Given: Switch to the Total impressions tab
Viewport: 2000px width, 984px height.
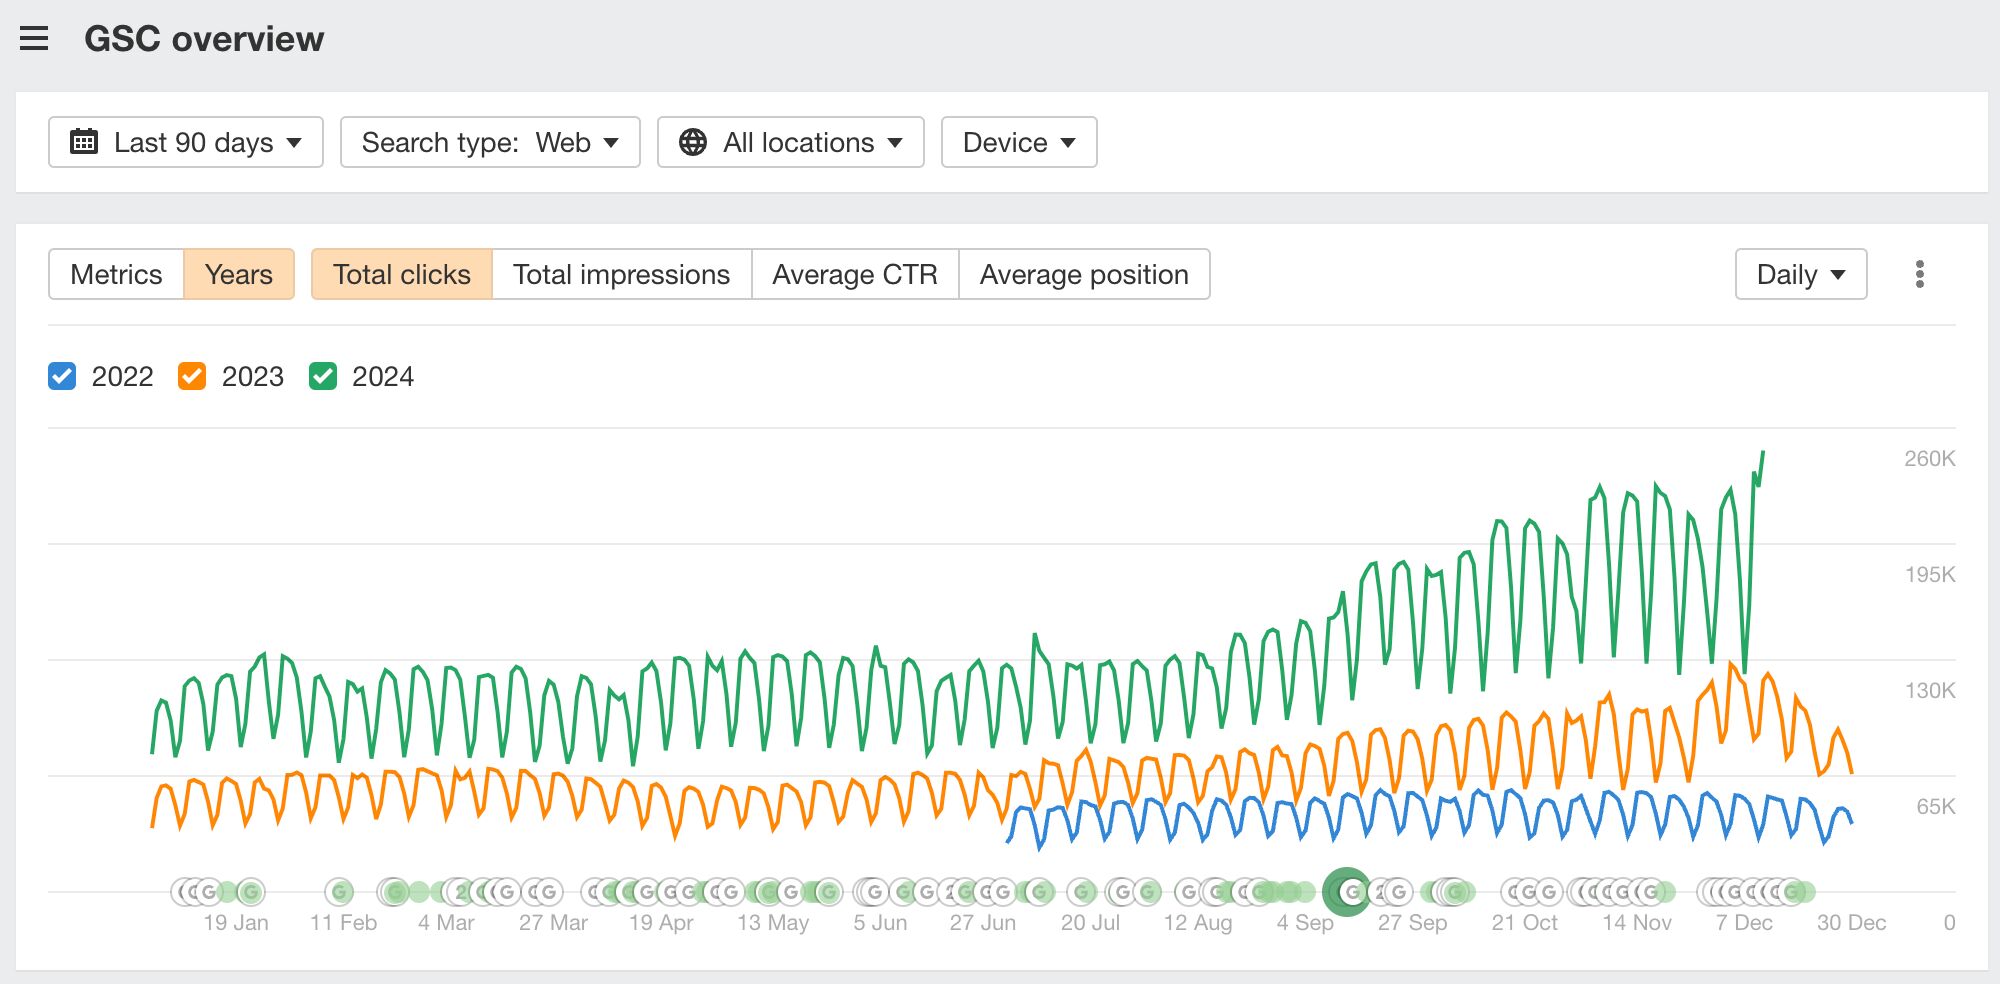Looking at the screenshot, I should 621,274.
